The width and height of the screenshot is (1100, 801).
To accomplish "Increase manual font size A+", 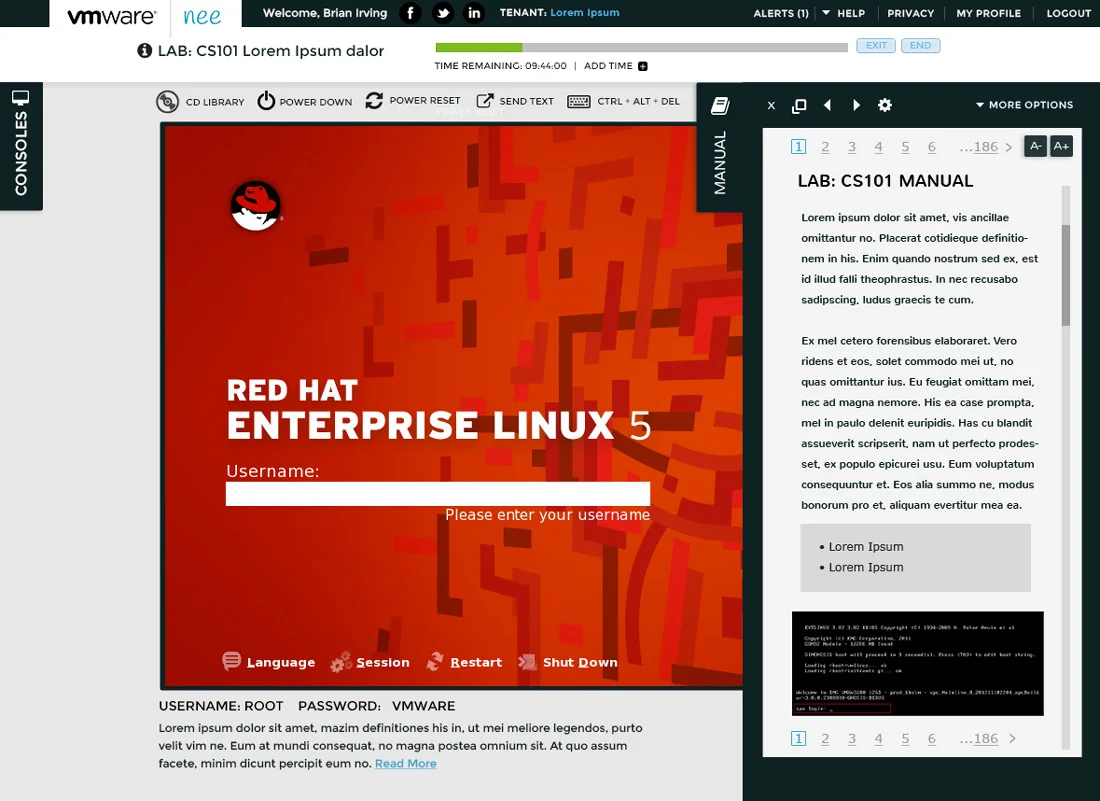I will 1061,146.
